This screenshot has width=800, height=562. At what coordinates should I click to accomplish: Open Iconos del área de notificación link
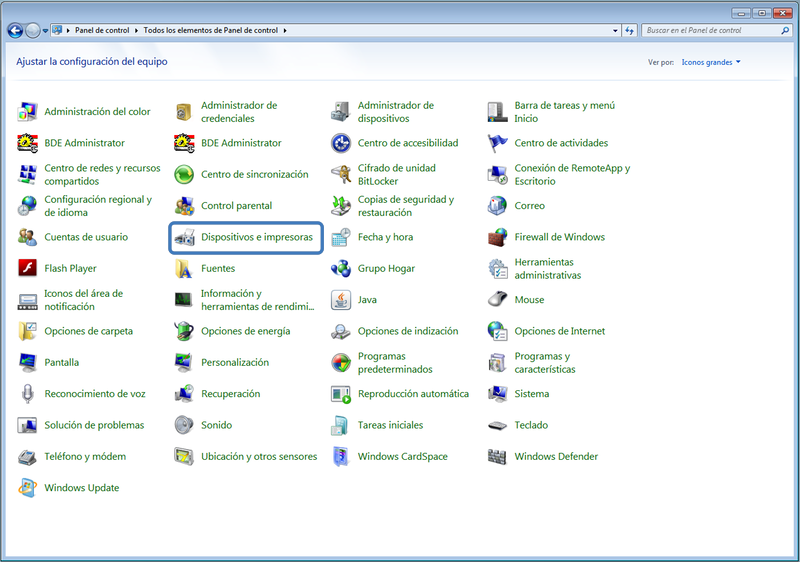(84, 300)
